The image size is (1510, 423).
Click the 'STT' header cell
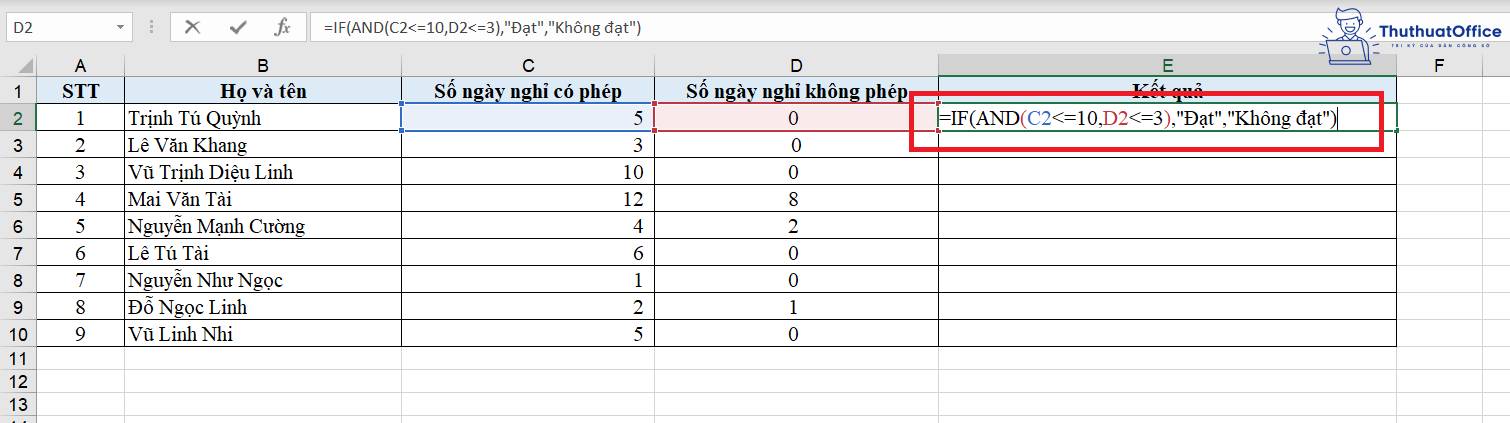[80, 91]
